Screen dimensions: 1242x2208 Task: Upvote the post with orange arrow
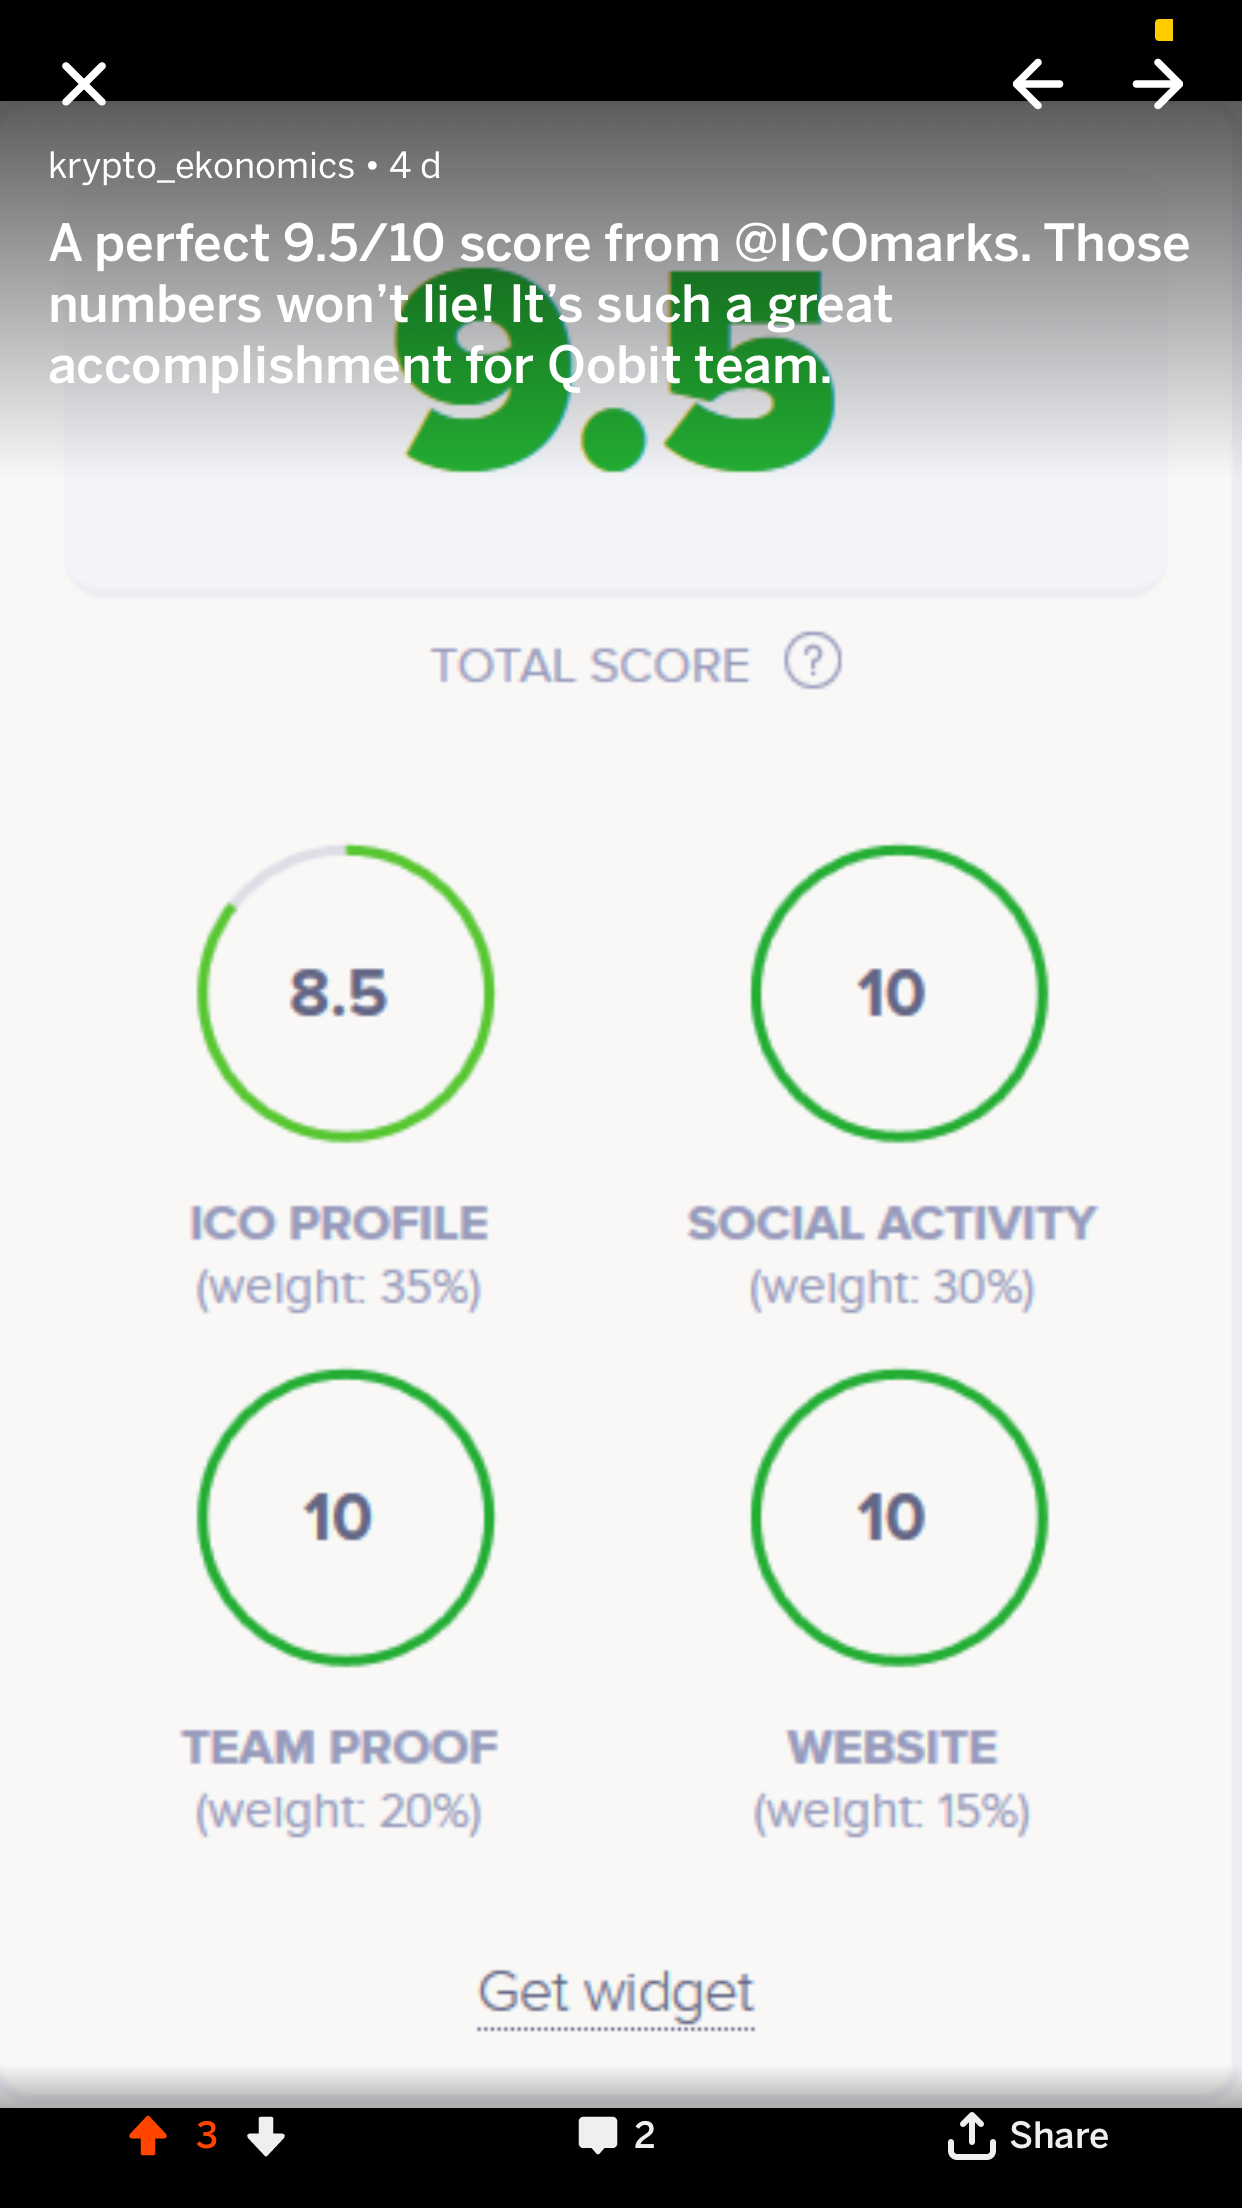(148, 2135)
